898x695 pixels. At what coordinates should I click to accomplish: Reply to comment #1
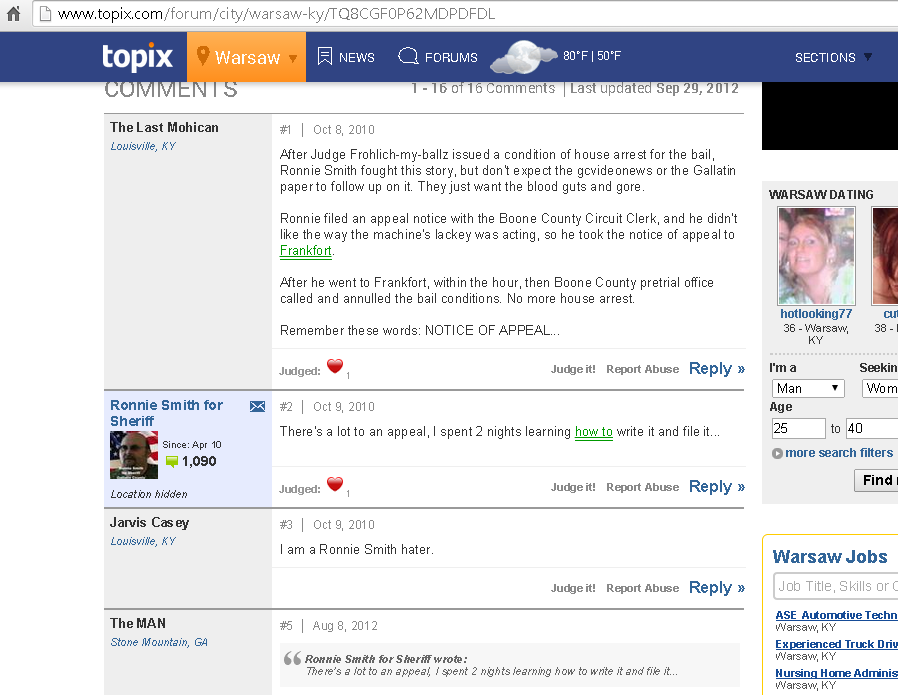click(716, 369)
